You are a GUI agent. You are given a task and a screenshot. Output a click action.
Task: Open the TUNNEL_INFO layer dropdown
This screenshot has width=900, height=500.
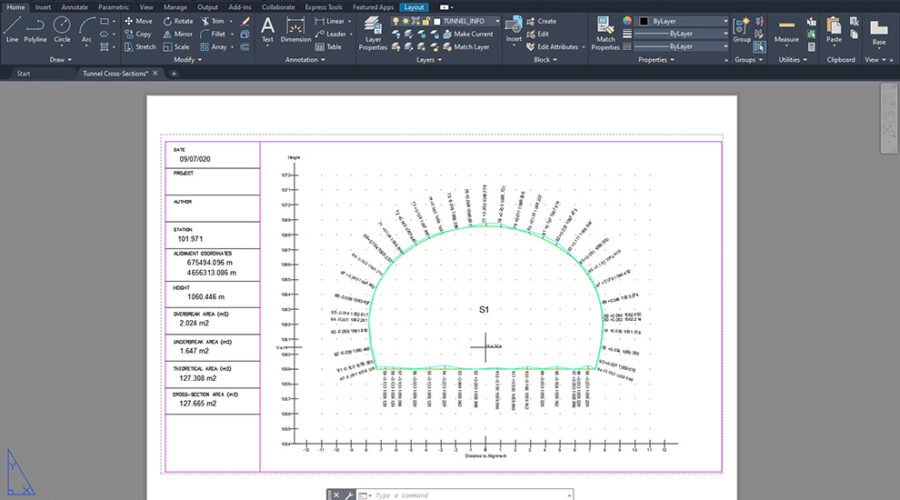[x=466, y=20]
